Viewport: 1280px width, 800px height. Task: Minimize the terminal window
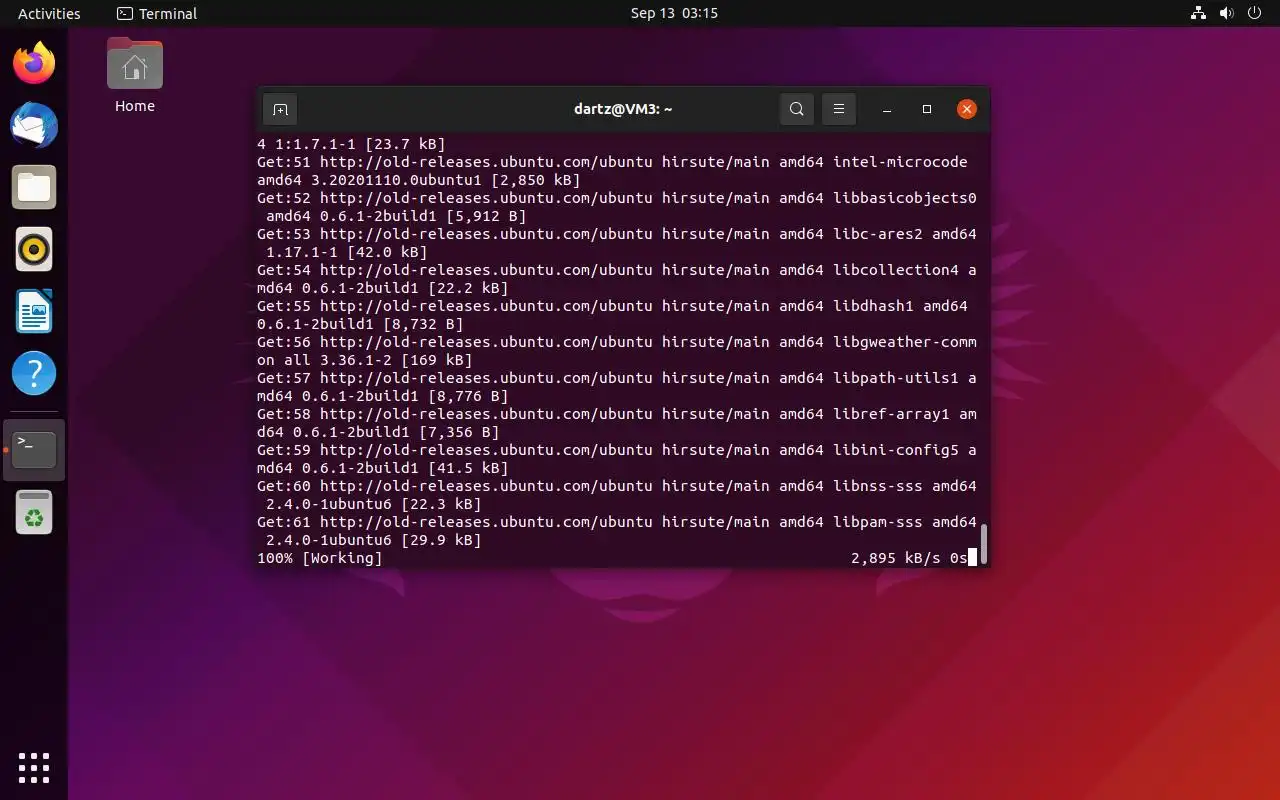(887, 109)
